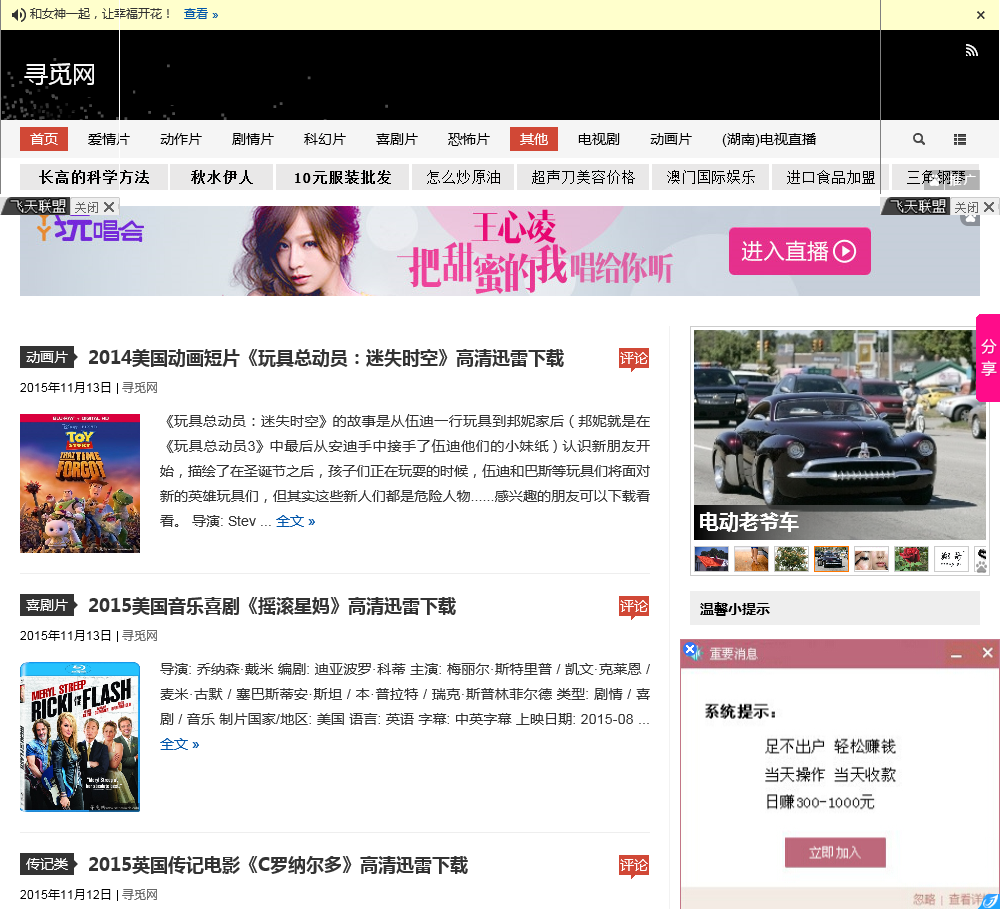The height and width of the screenshot is (909, 1000).
Task: Open the 动画片 navigation item
Action: pyautogui.click(x=670, y=139)
